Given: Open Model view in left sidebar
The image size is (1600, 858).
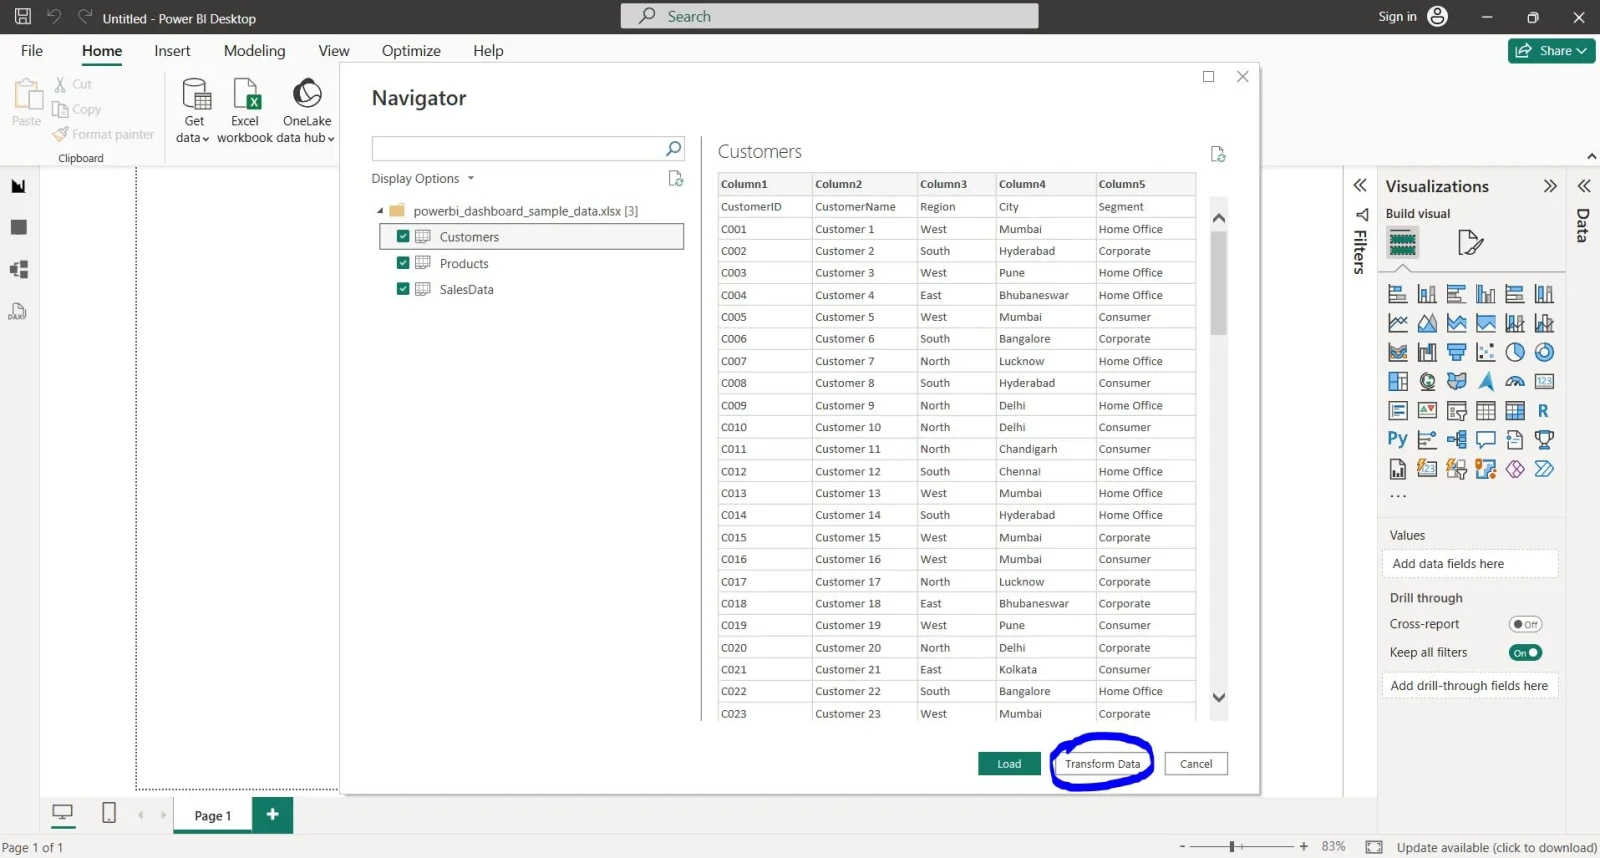Looking at the screenshot, I should pos(18,270).
